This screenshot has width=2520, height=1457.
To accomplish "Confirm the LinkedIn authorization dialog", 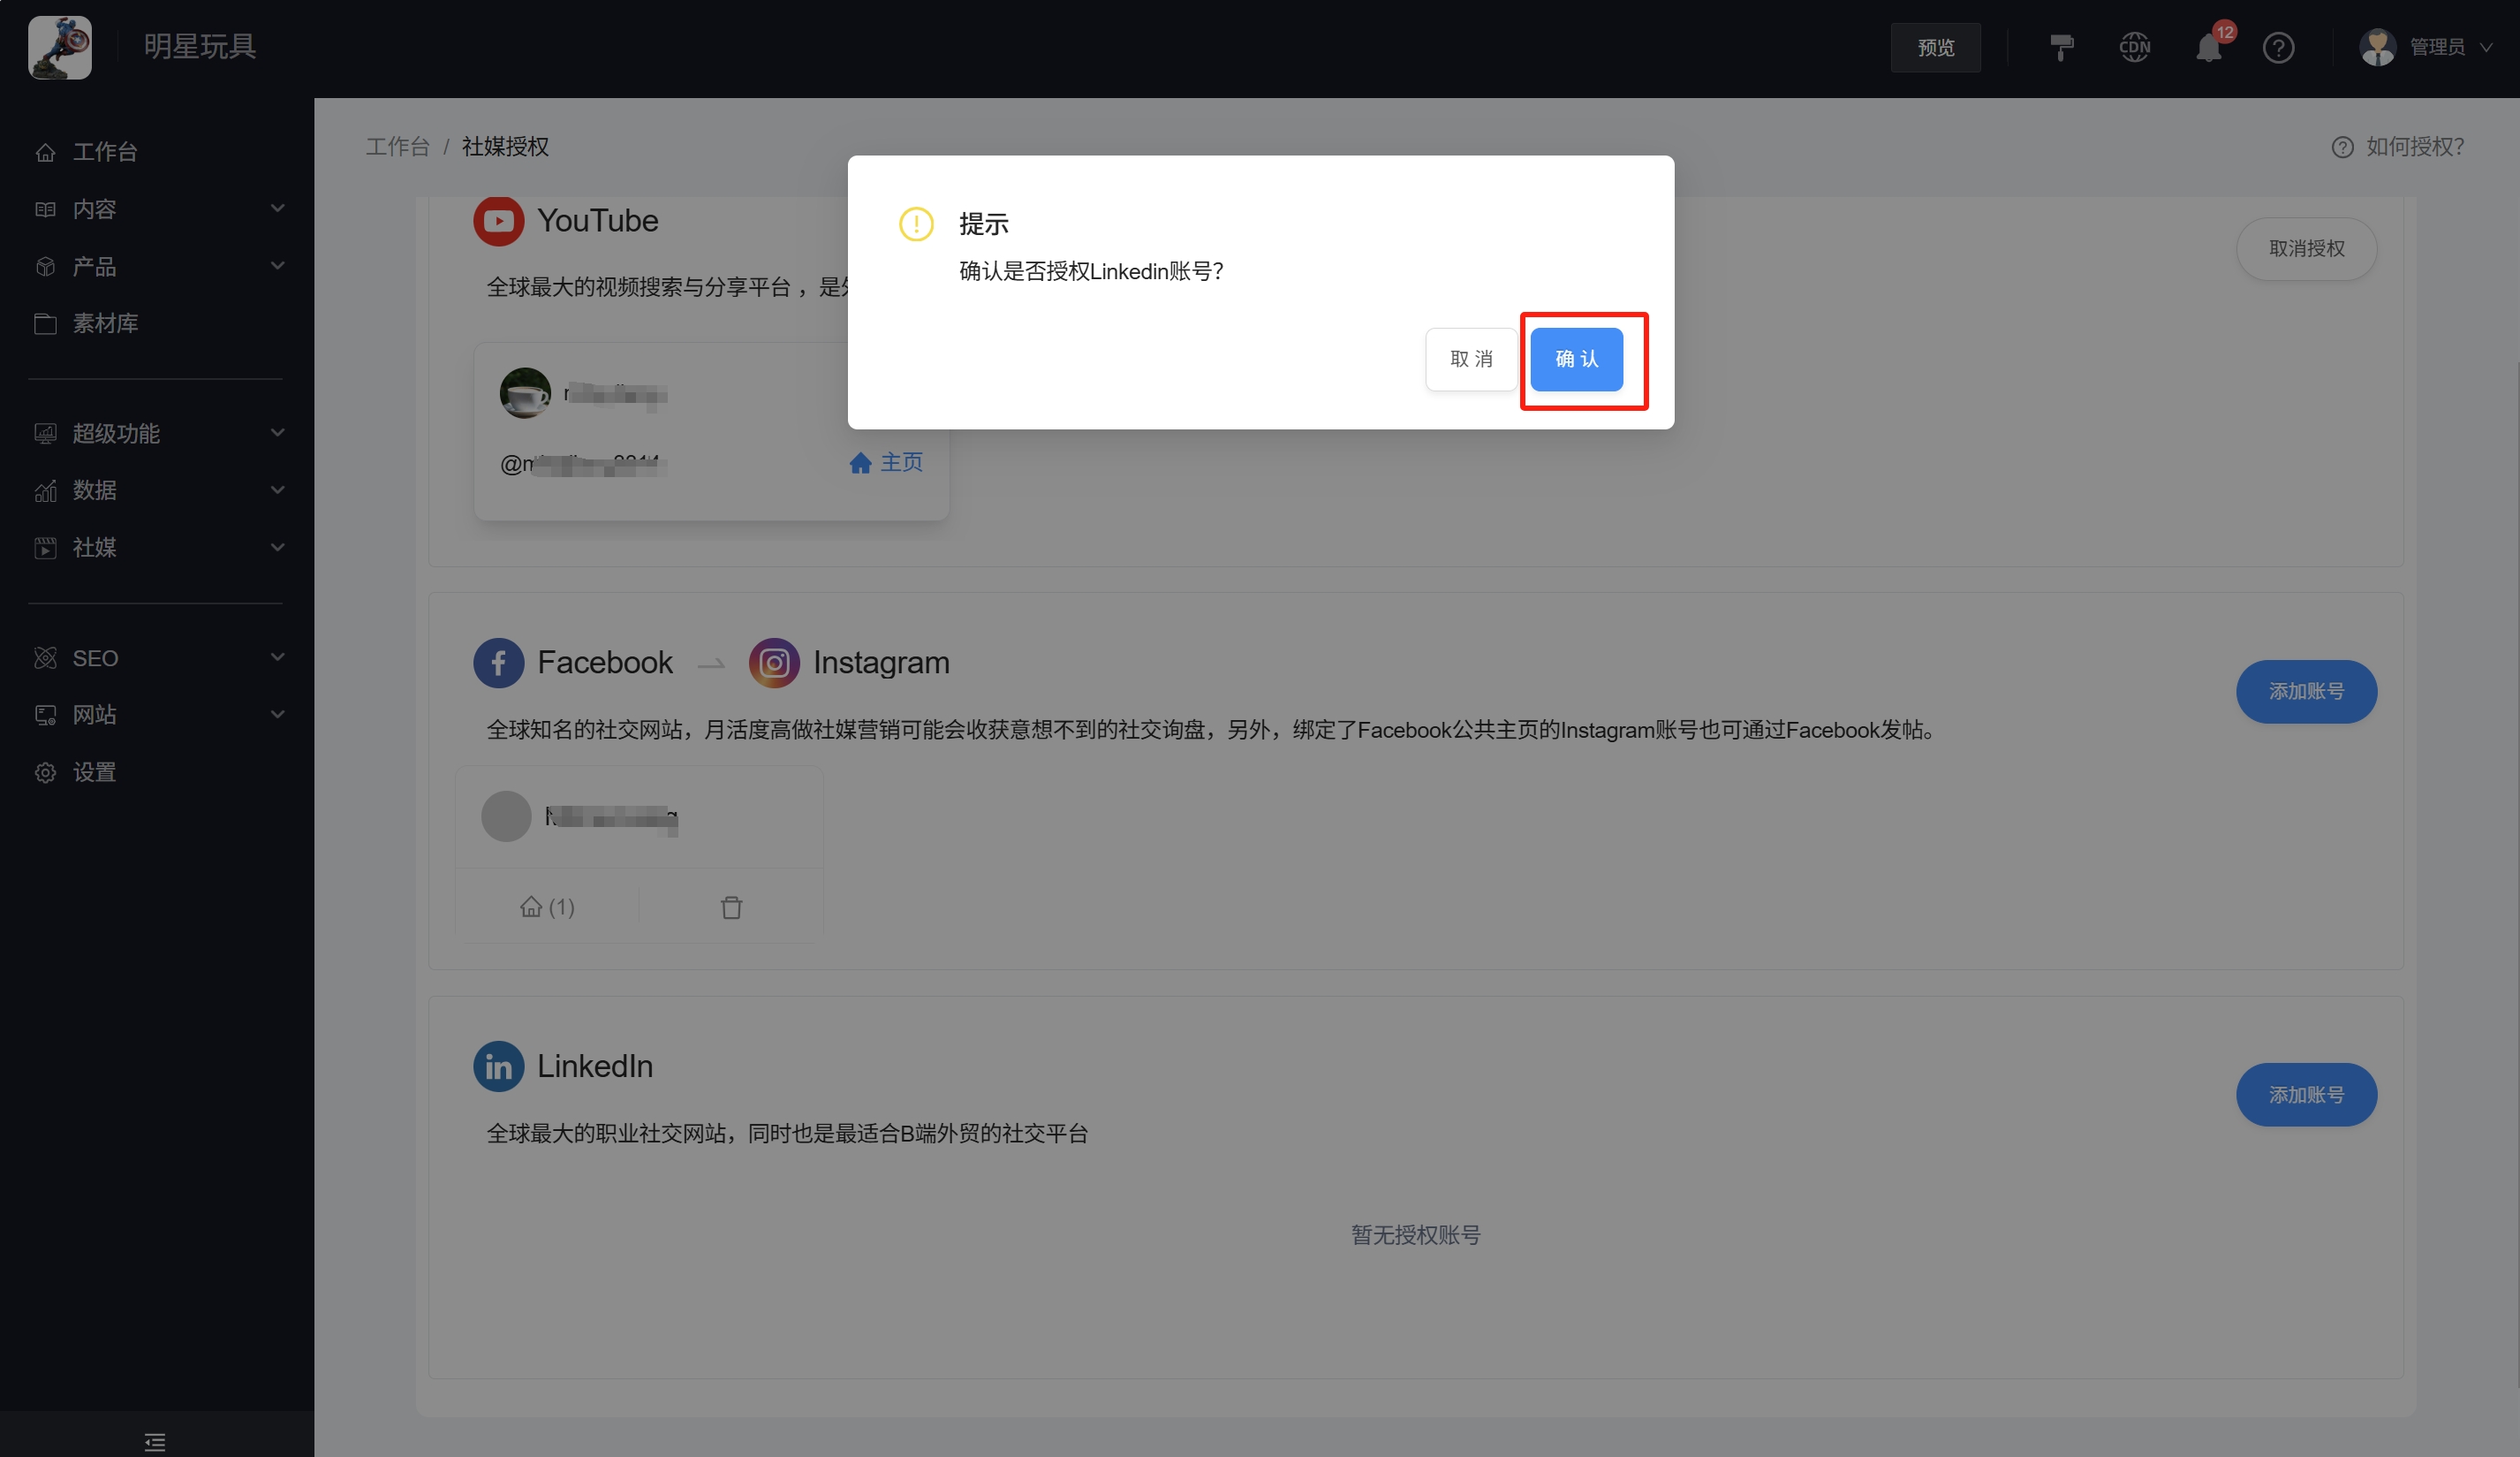I will [x=1576, y=360].
